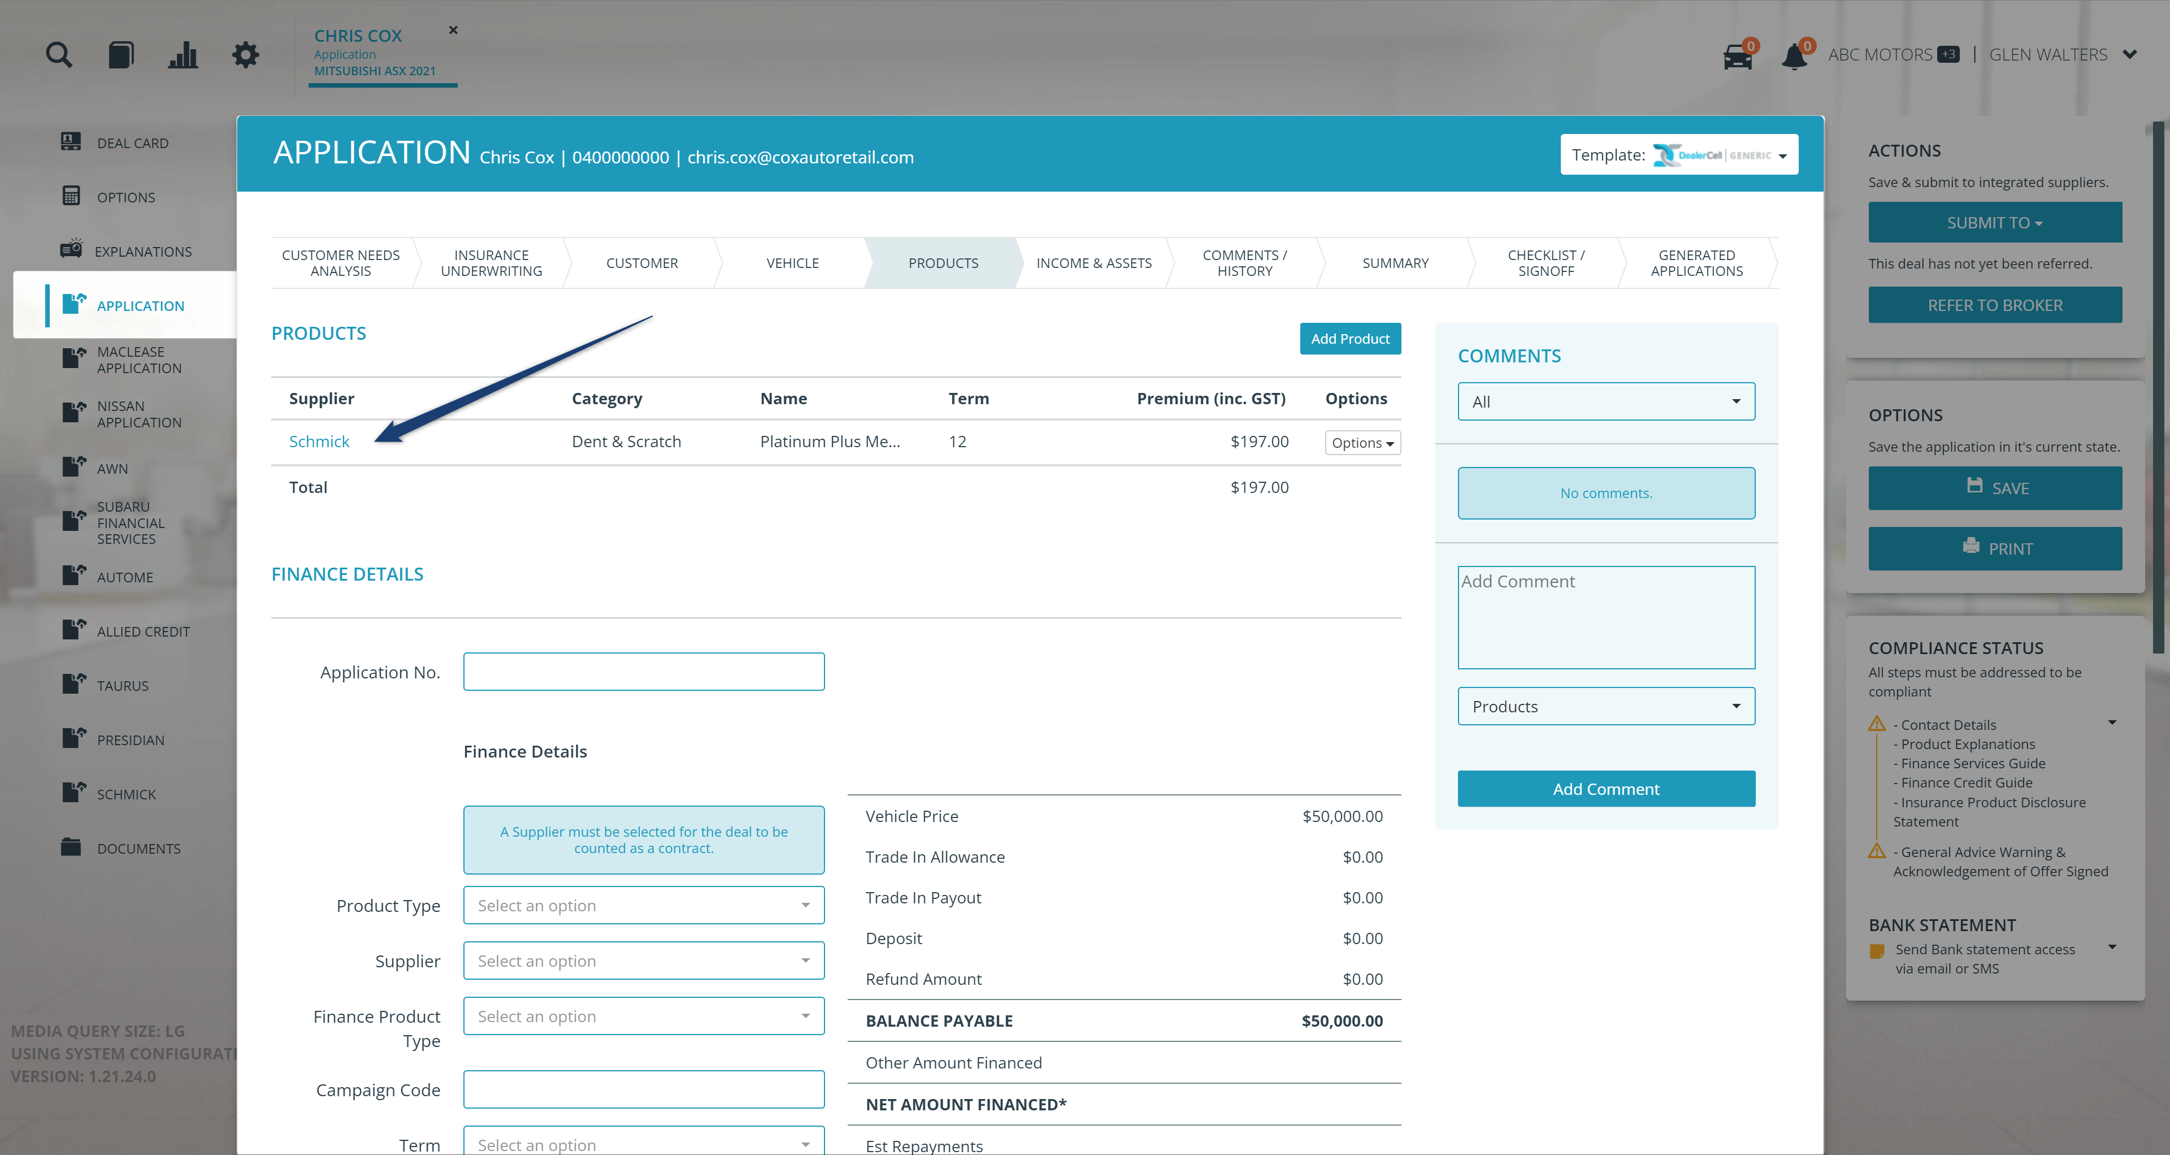The width and height of the screenshot is (2170, 1155).
Task: Open the vehicle stock car icon
Action: 1738,56
